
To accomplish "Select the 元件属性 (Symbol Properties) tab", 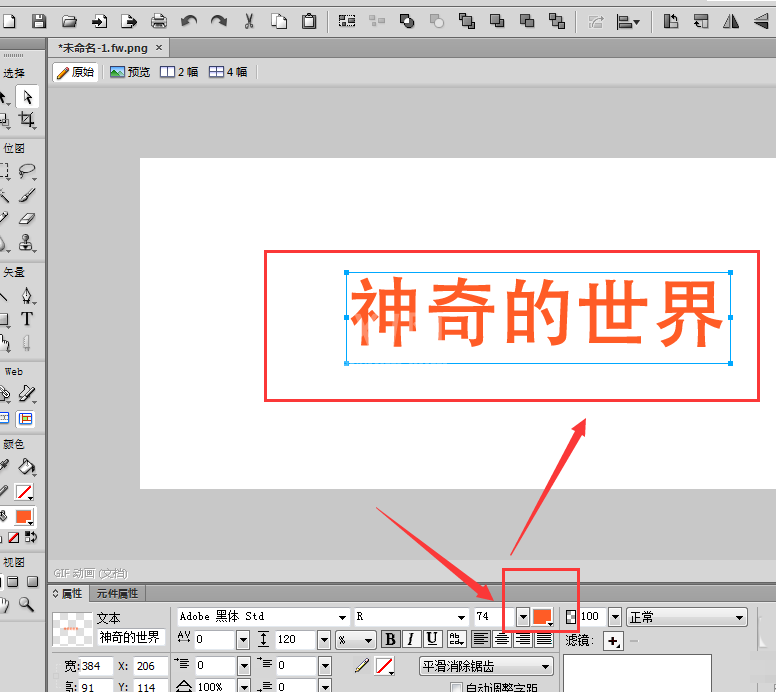I will 117,593.
